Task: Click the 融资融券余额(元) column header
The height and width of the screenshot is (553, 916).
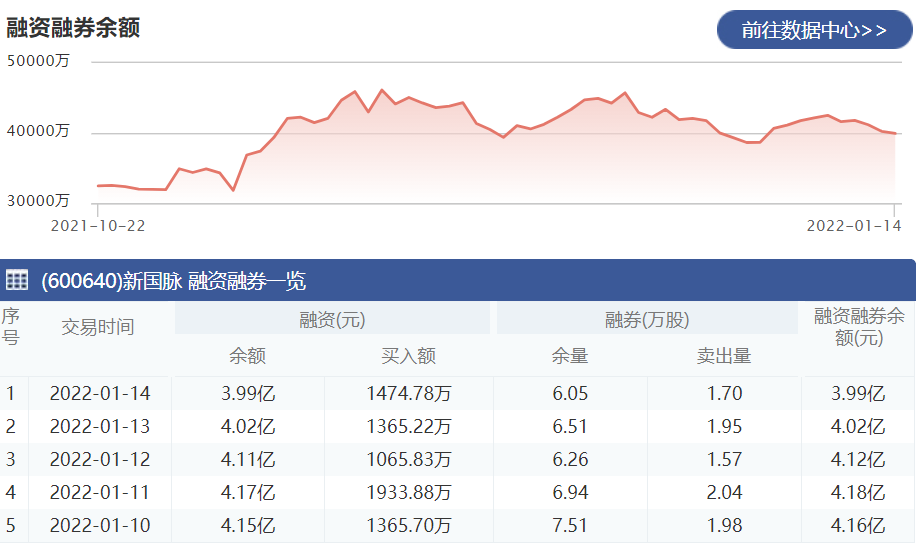Action: coord(859,327)
